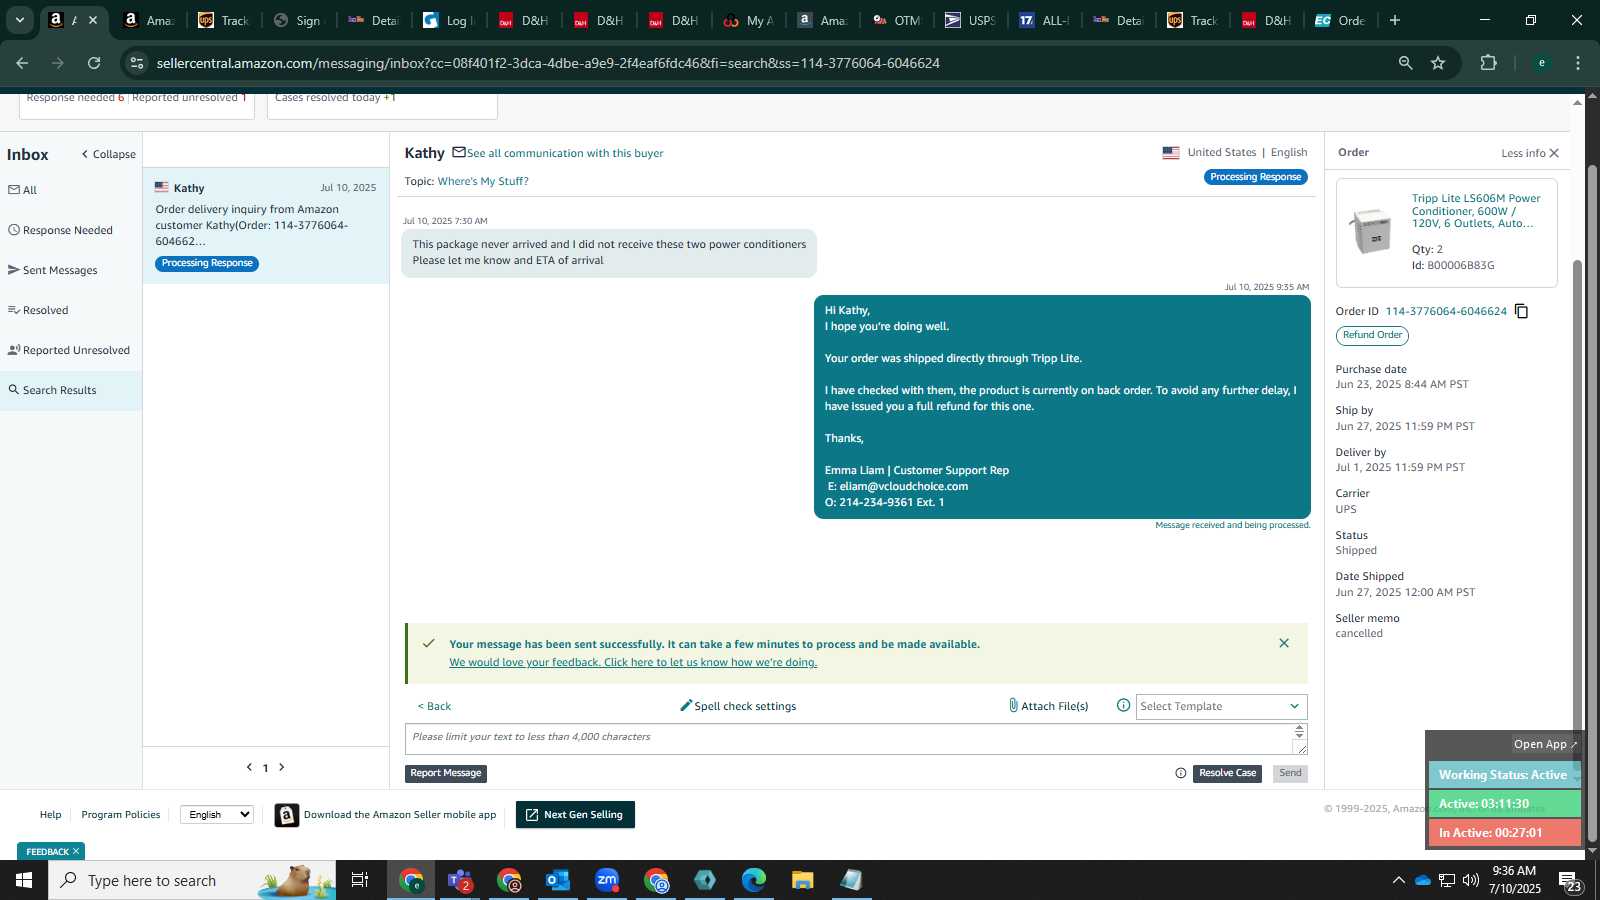Open the Select Template dropdown

click(1221, 706)
